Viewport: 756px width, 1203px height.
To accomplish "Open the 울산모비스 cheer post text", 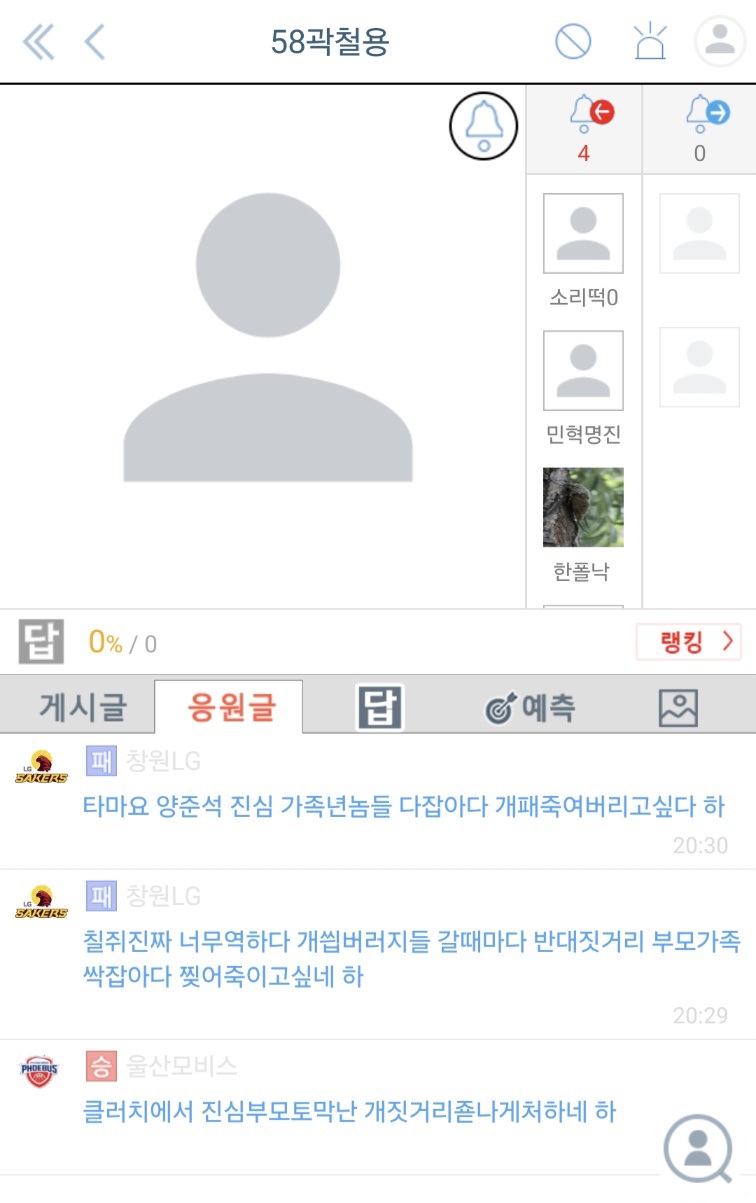I will point(350,1110).
